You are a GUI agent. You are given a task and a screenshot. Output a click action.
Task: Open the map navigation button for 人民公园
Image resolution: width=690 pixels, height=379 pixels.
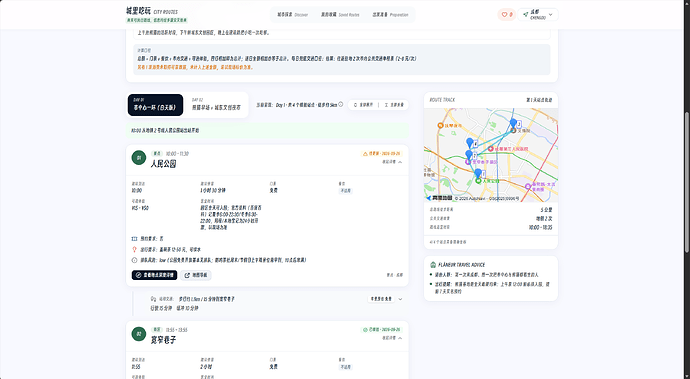click(196, 275)
